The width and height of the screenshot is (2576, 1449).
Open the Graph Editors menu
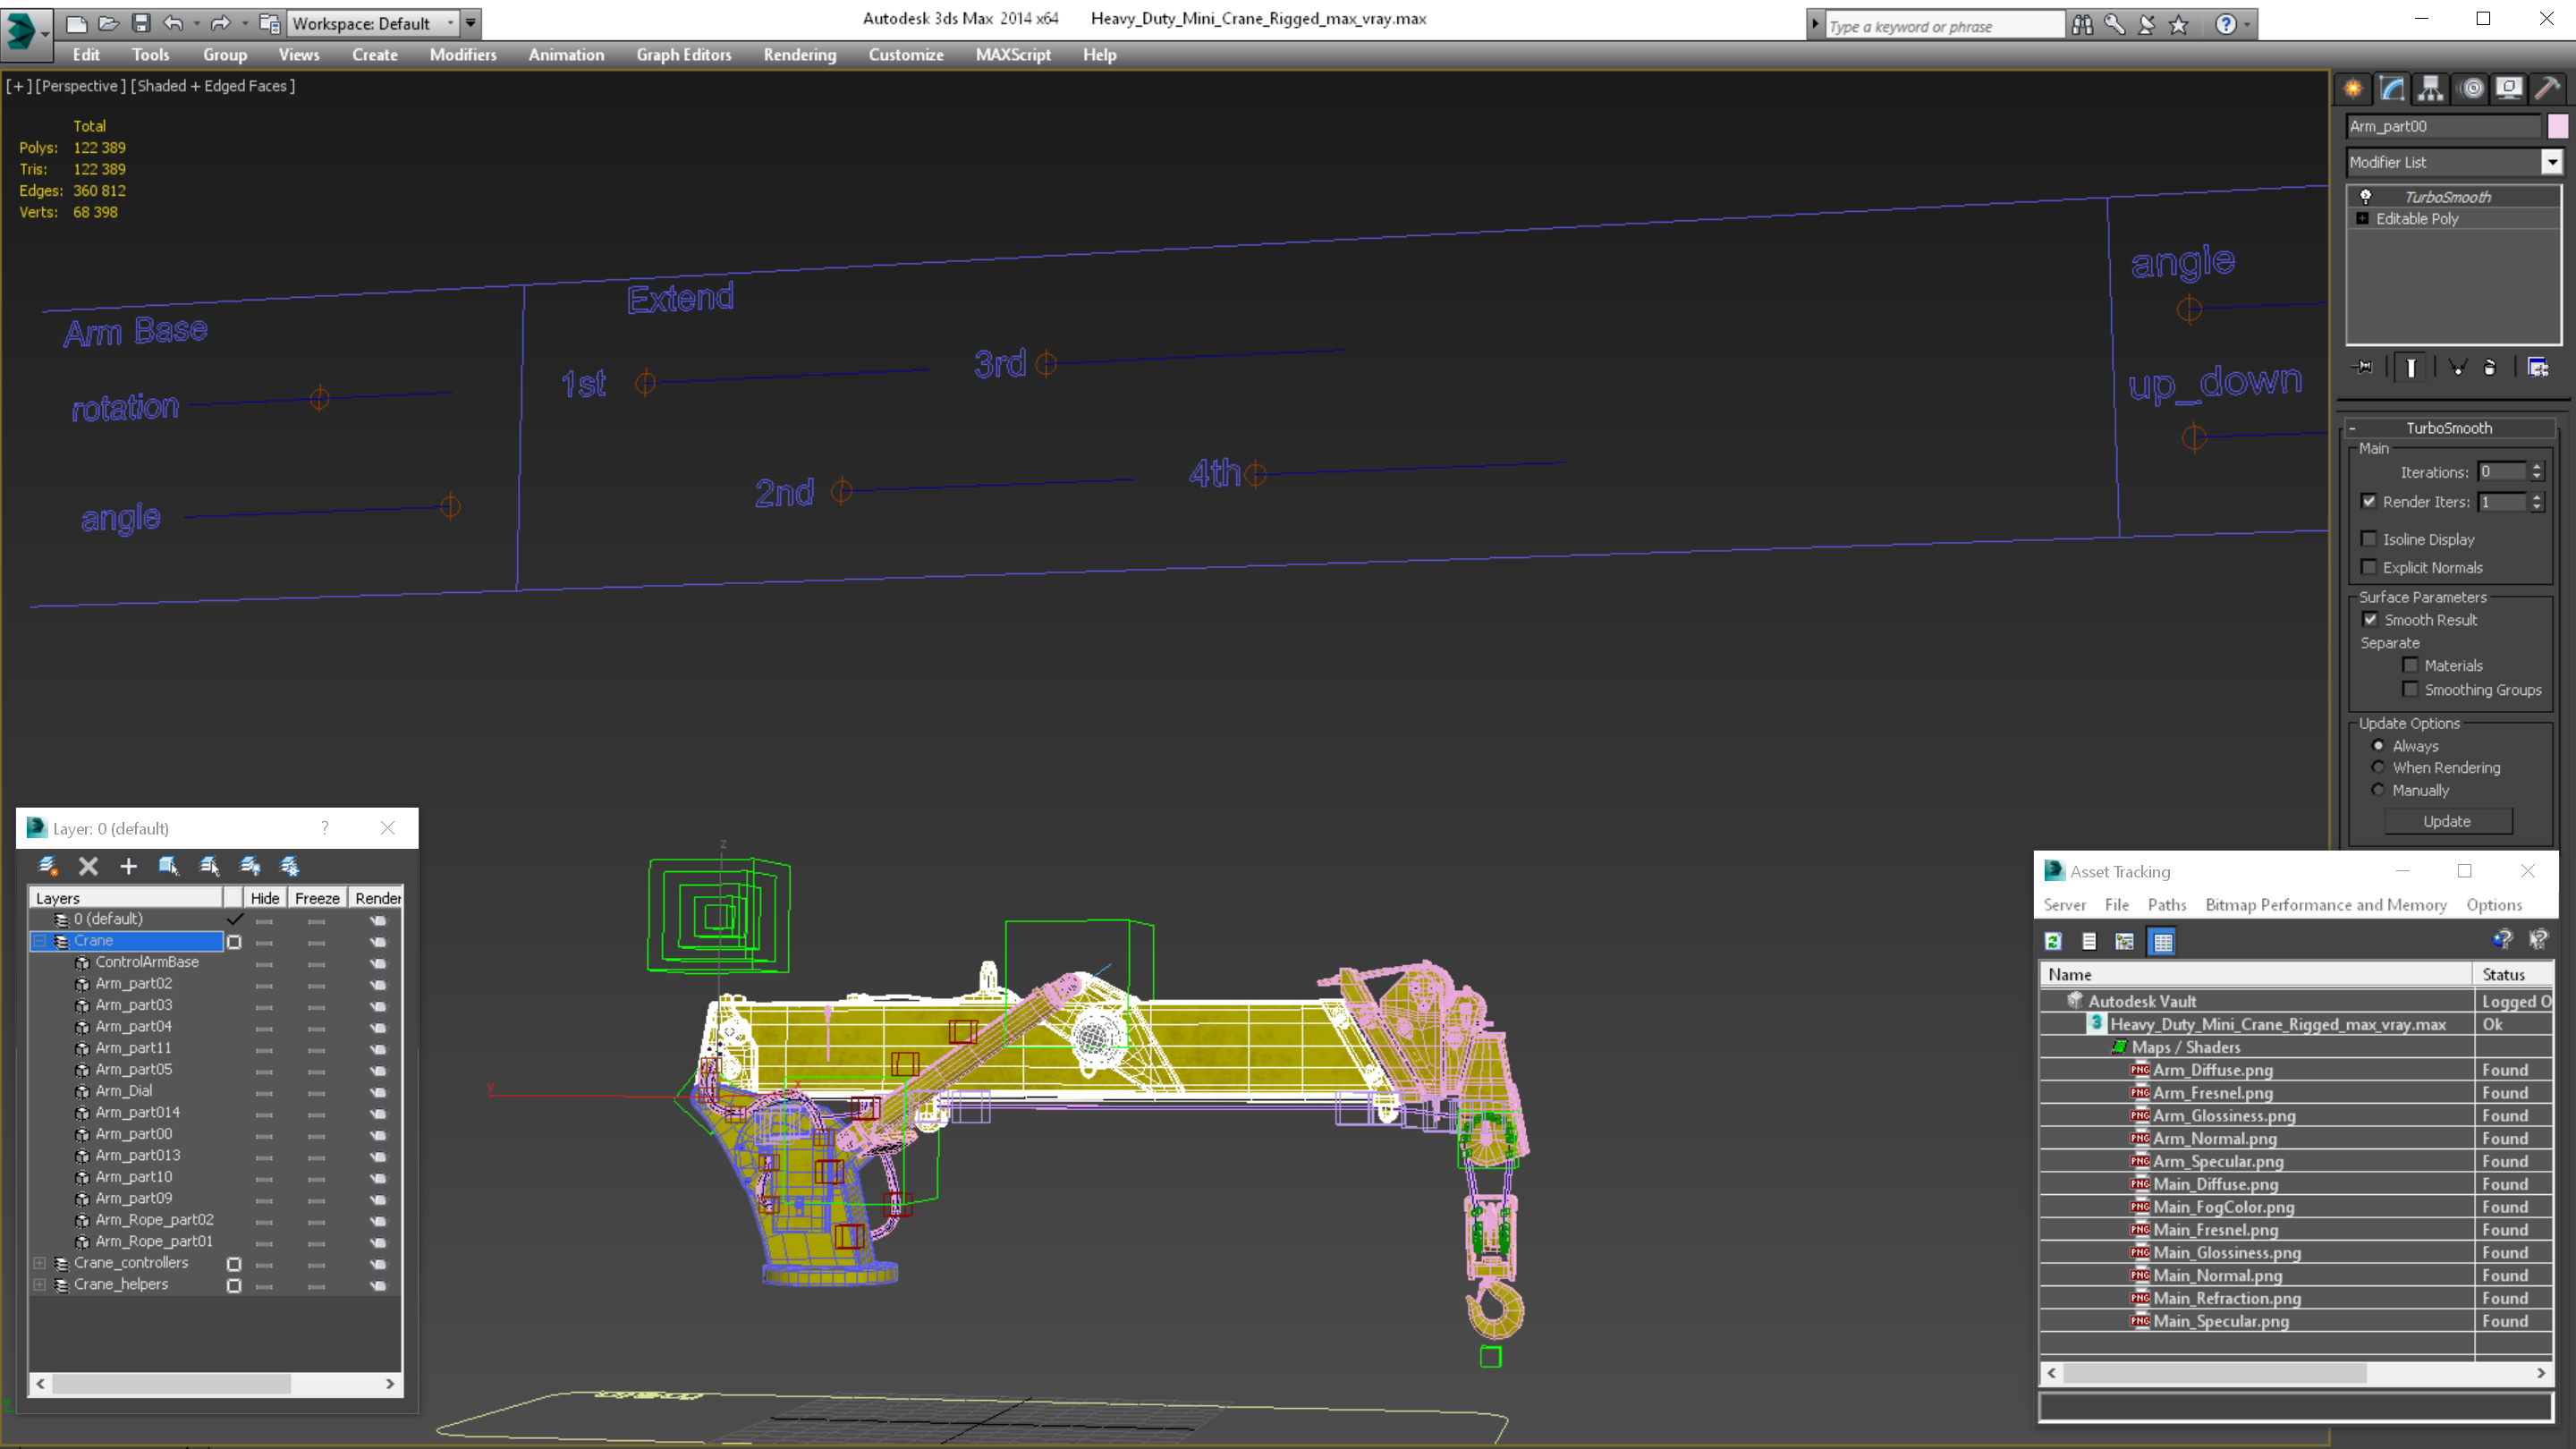click(x=684, y=55)
